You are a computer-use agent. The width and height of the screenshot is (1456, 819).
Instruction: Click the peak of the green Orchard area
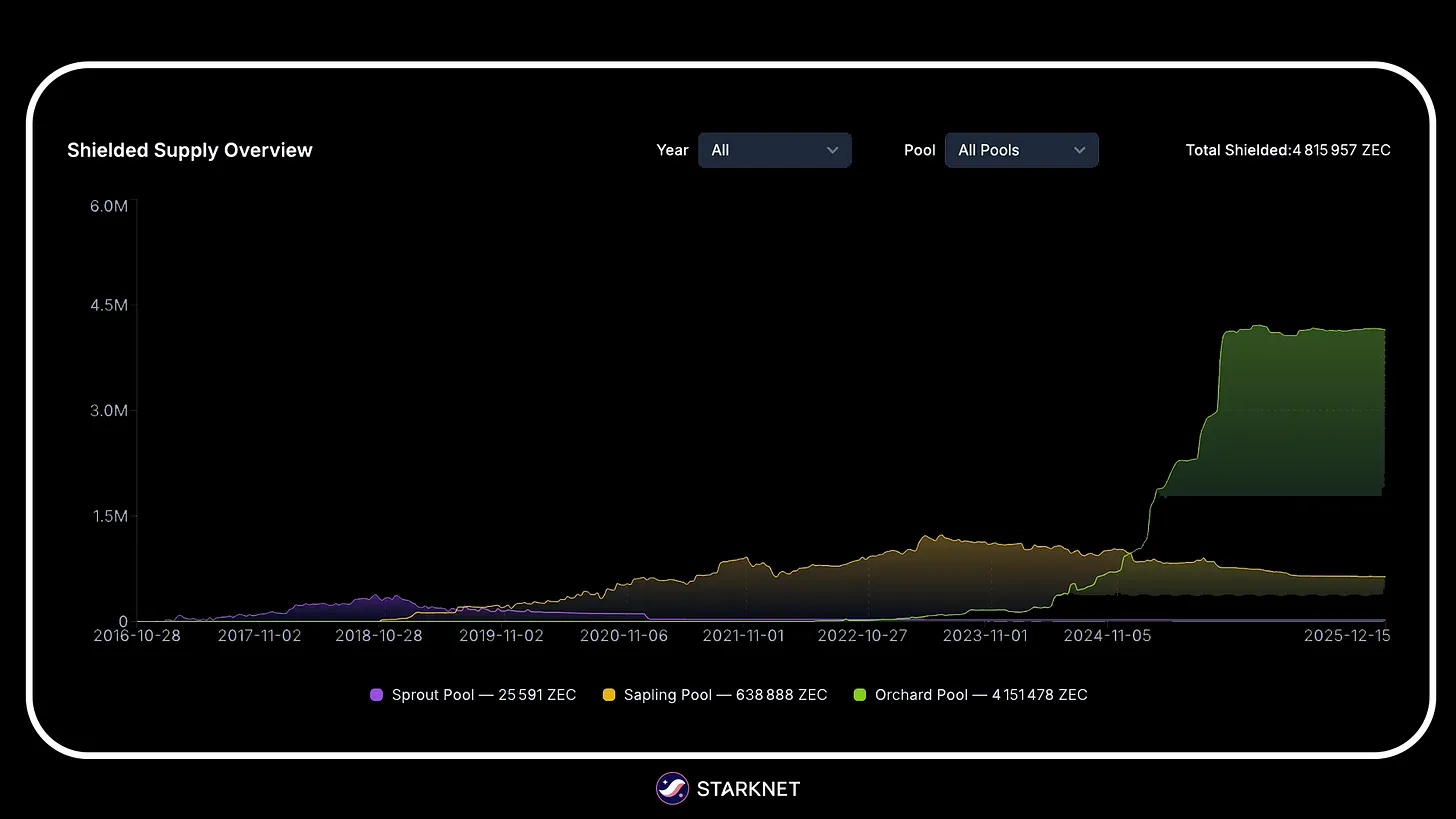(1260, 327)
